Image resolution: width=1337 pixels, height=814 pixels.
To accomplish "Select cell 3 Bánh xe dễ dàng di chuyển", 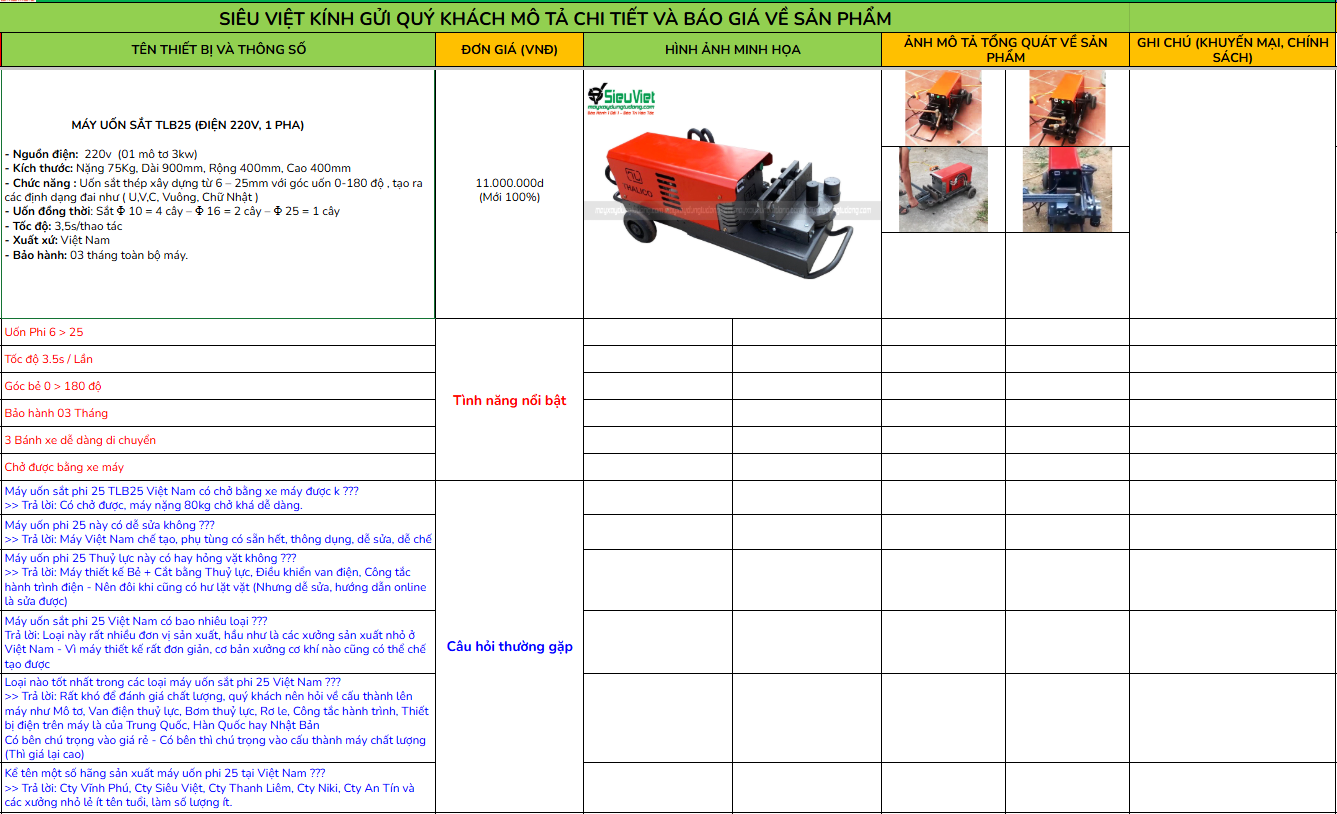I will coord(218,440).
